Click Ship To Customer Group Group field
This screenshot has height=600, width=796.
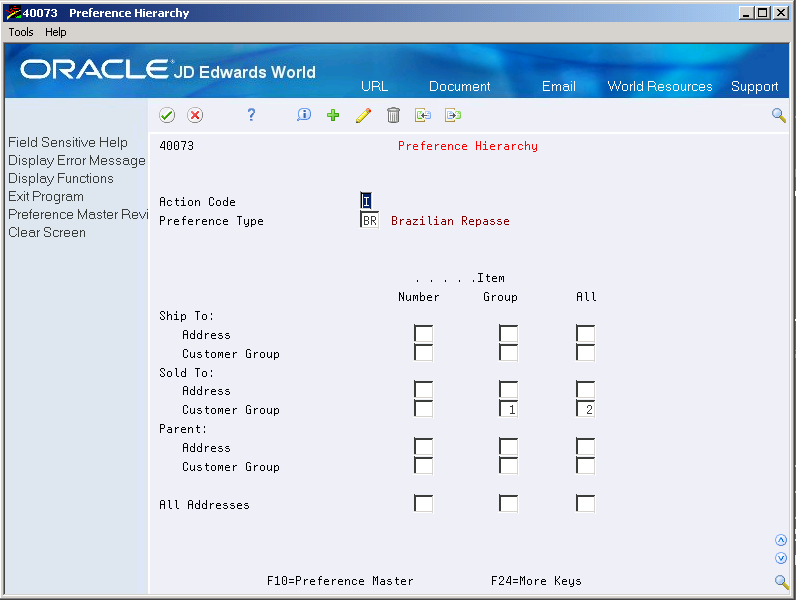pos(508,353)
